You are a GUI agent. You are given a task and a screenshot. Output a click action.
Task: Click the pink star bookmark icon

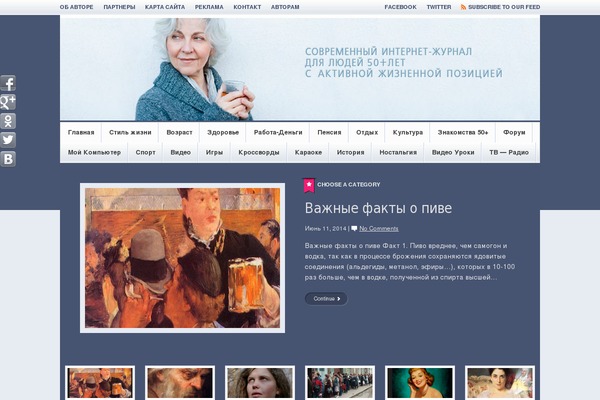coord(309,185)
